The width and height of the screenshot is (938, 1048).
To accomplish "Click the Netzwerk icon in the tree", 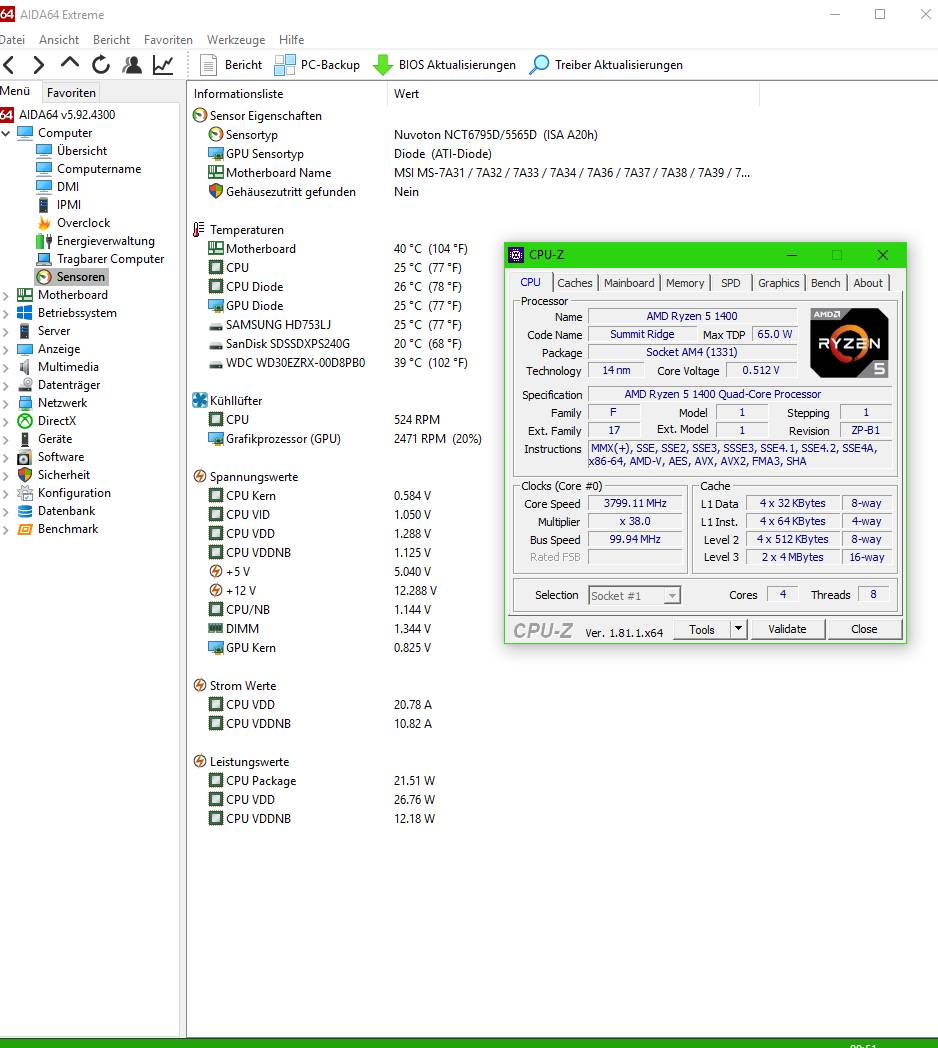I will [x=25, y=403].
